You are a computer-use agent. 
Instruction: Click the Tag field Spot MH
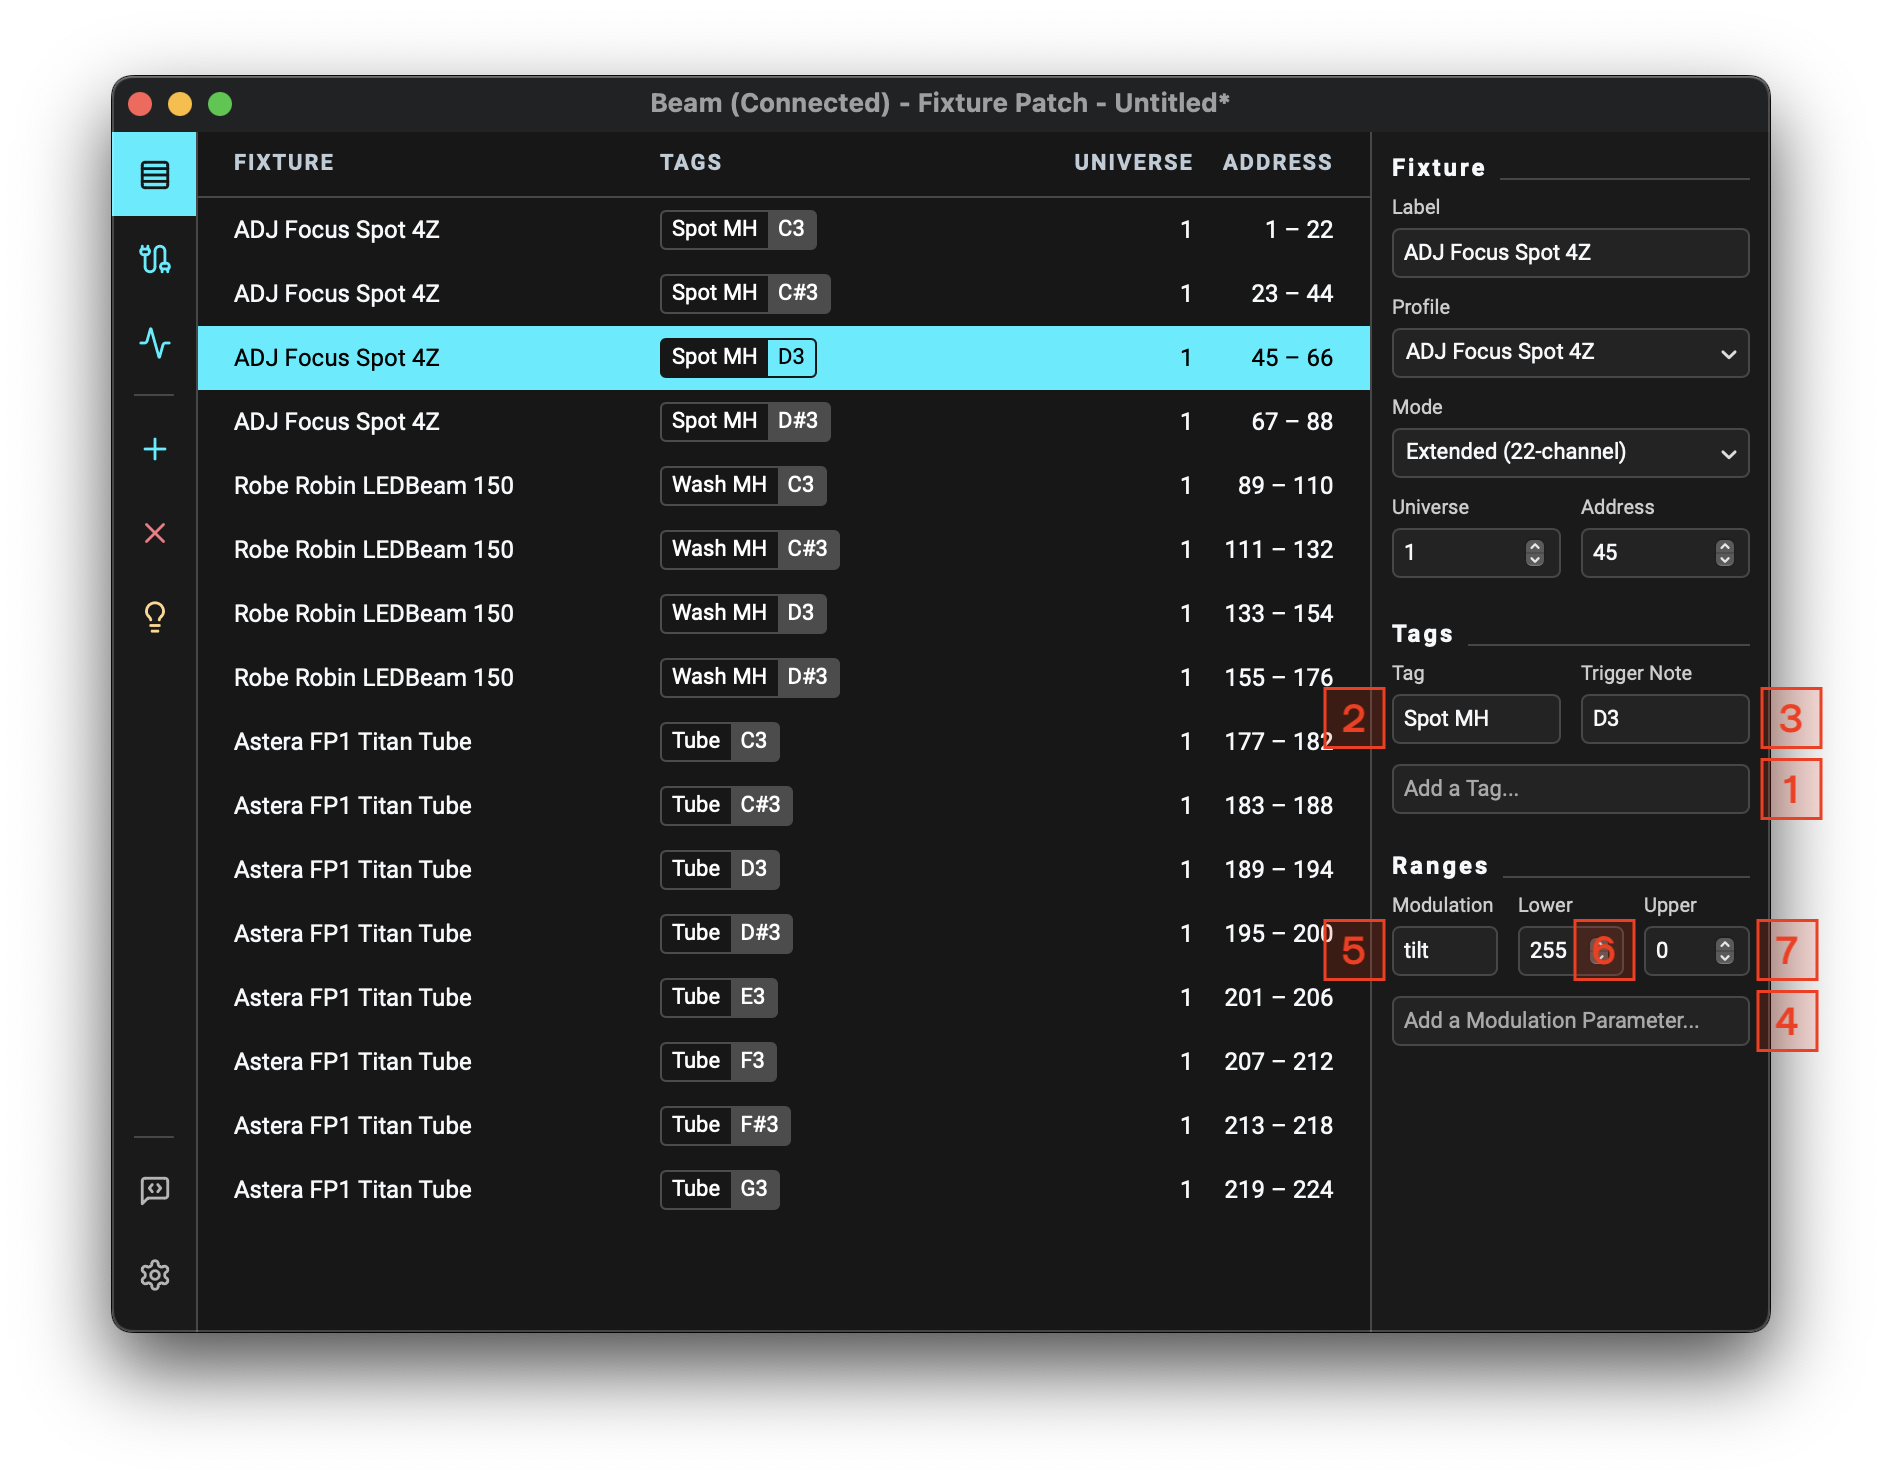[x=1476, y=719]
